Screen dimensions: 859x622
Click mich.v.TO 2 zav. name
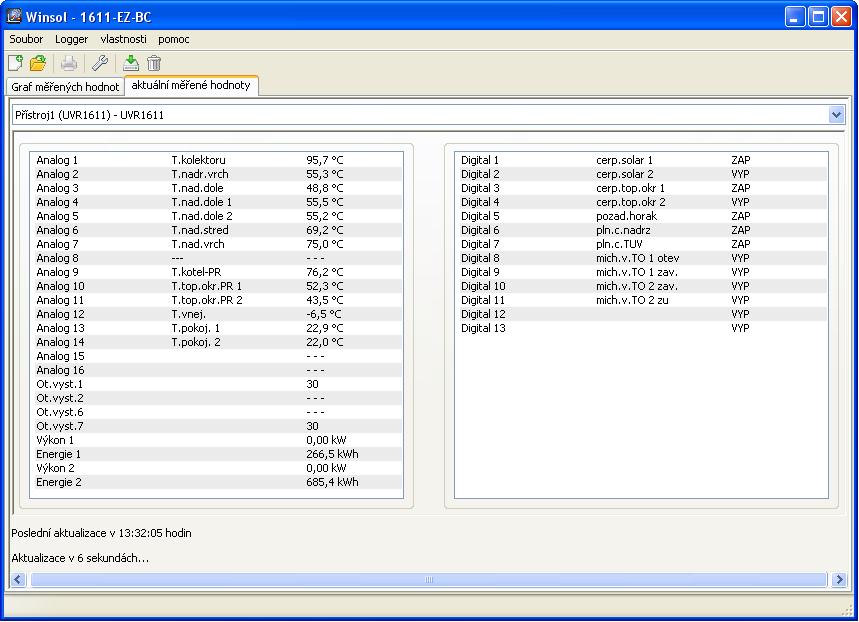637,286
